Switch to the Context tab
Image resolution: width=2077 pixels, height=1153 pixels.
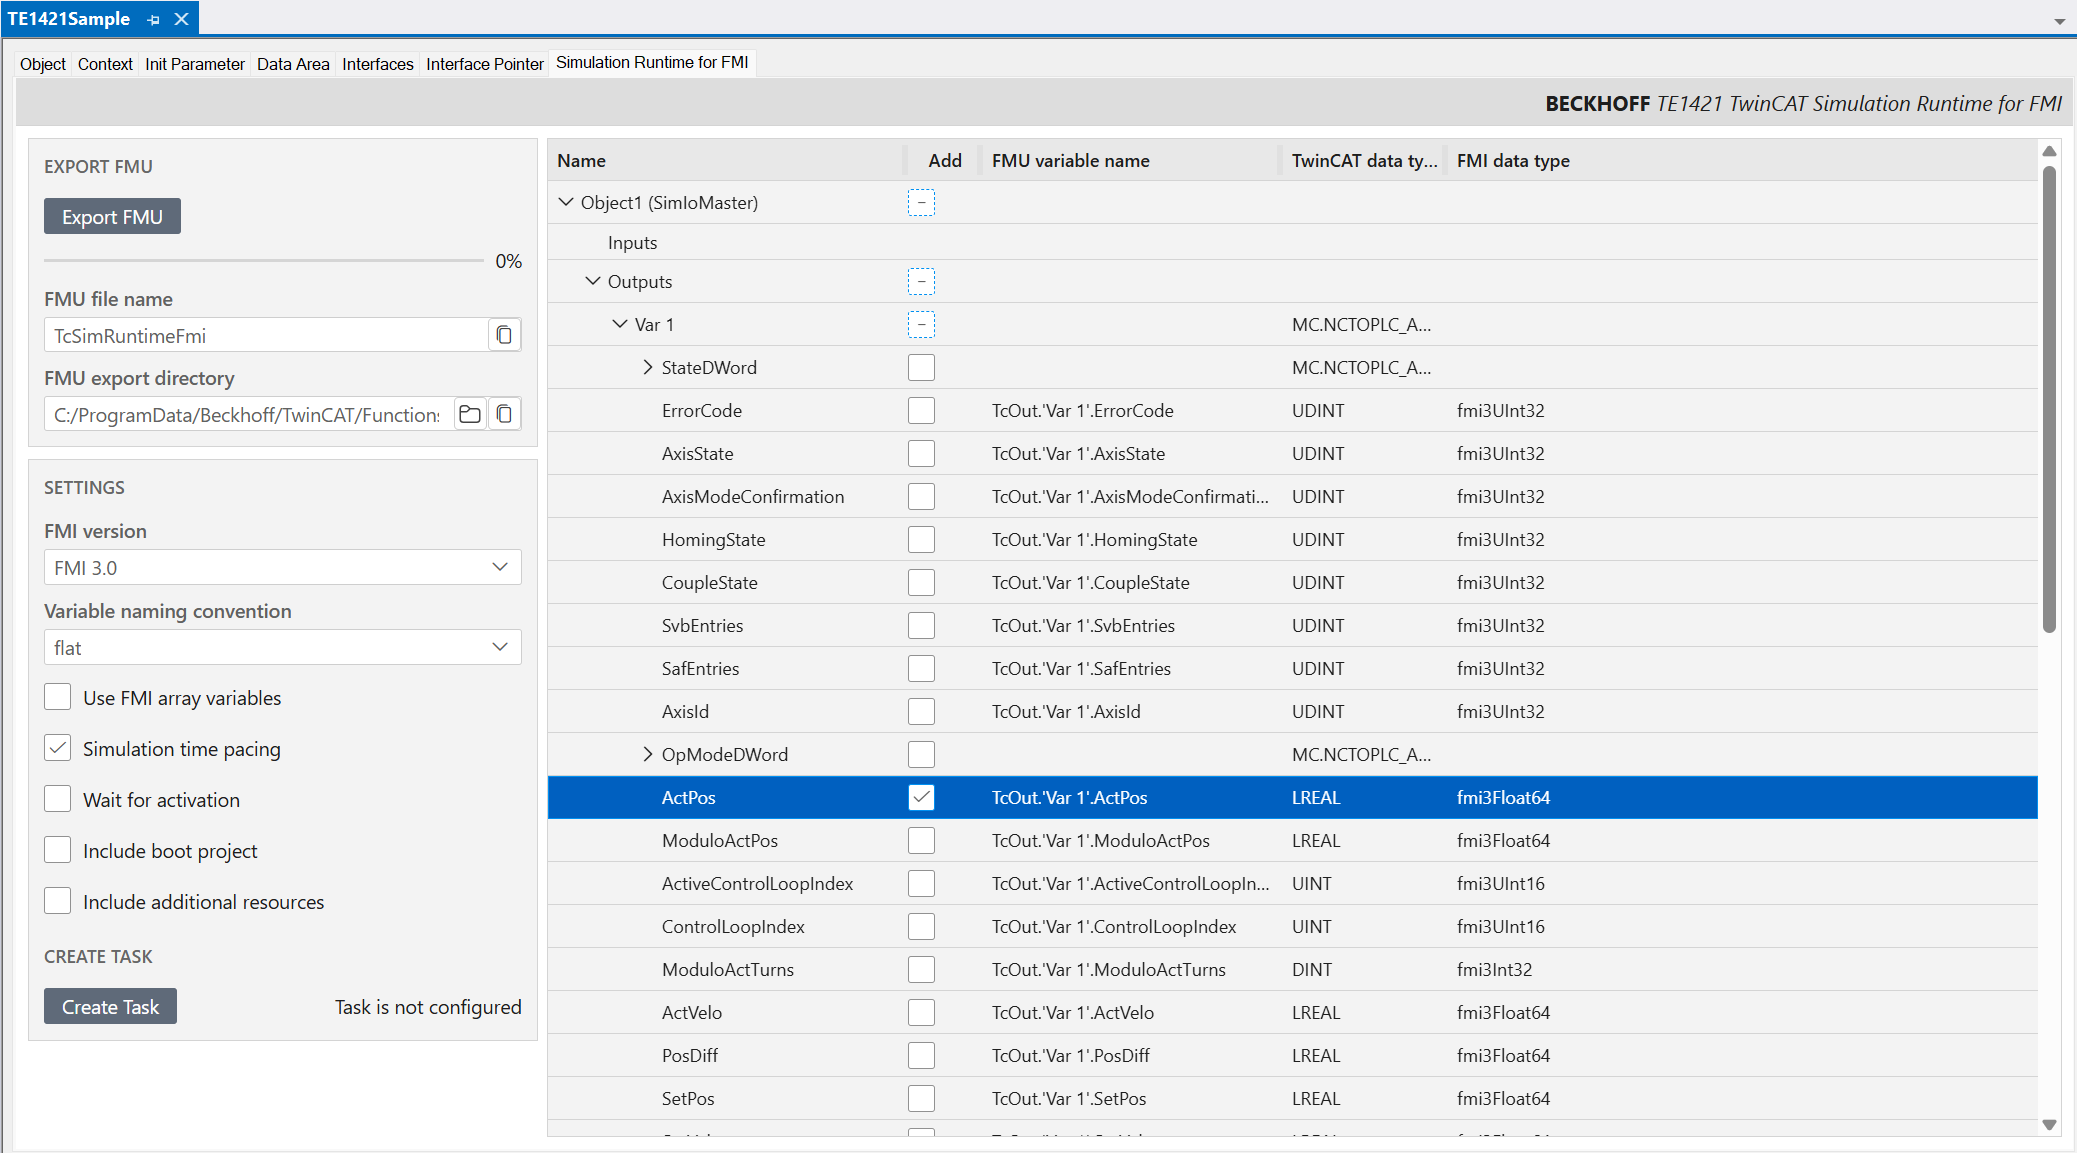pos(105,64)
